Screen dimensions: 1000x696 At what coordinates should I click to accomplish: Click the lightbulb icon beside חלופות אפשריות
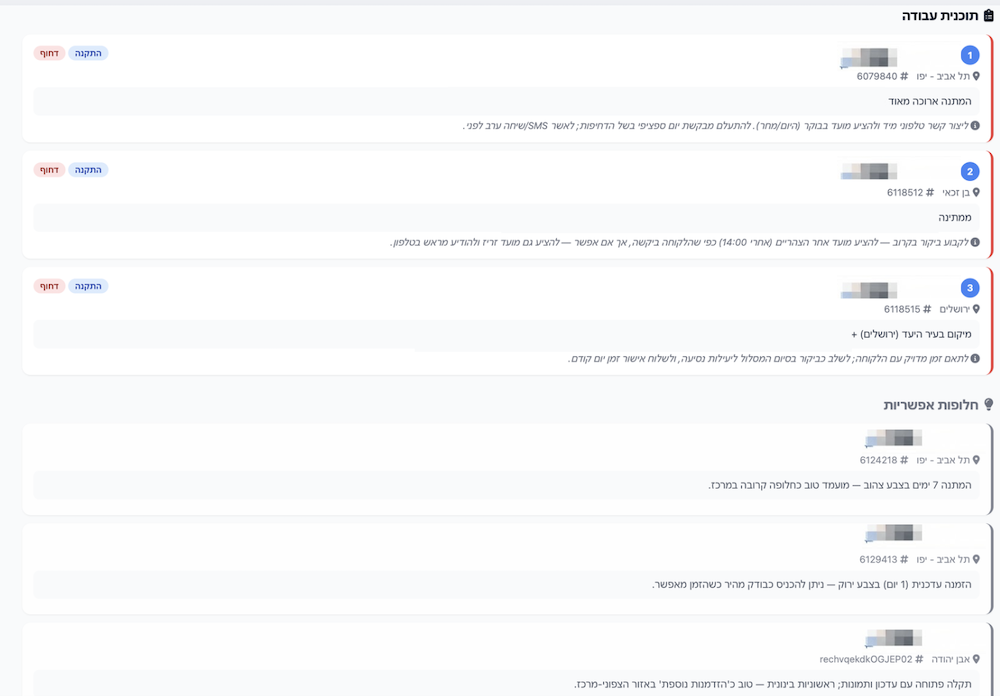click(x=989, y=405)
